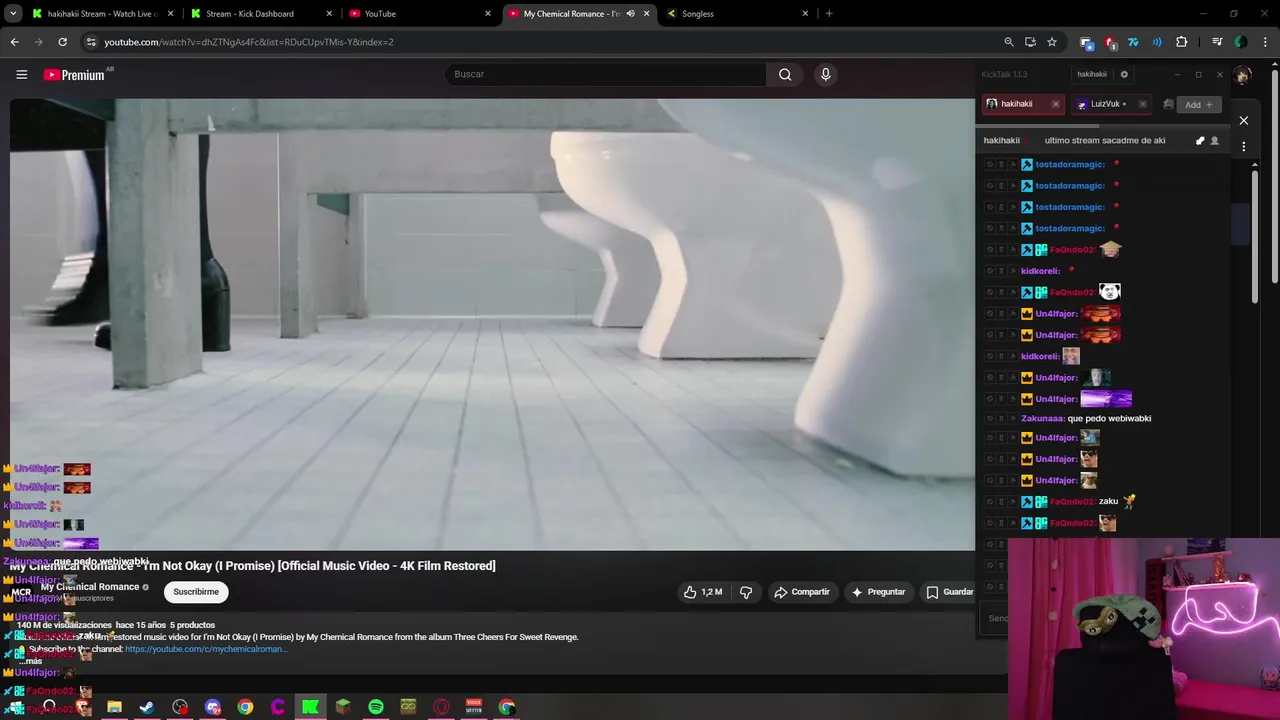Open the Chrome profile avatar
Screen dimensions: 1280x720
coord(1241,42)
